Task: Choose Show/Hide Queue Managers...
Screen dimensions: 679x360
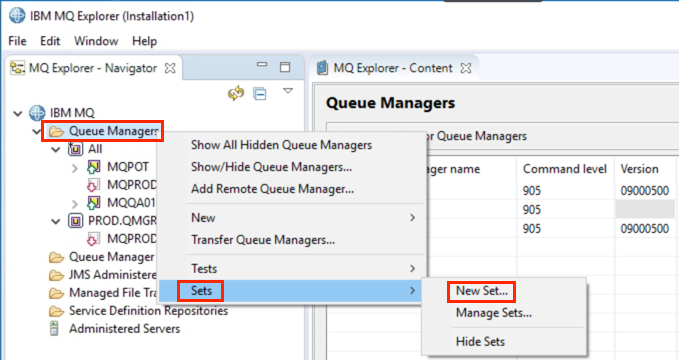Action: 272,167
